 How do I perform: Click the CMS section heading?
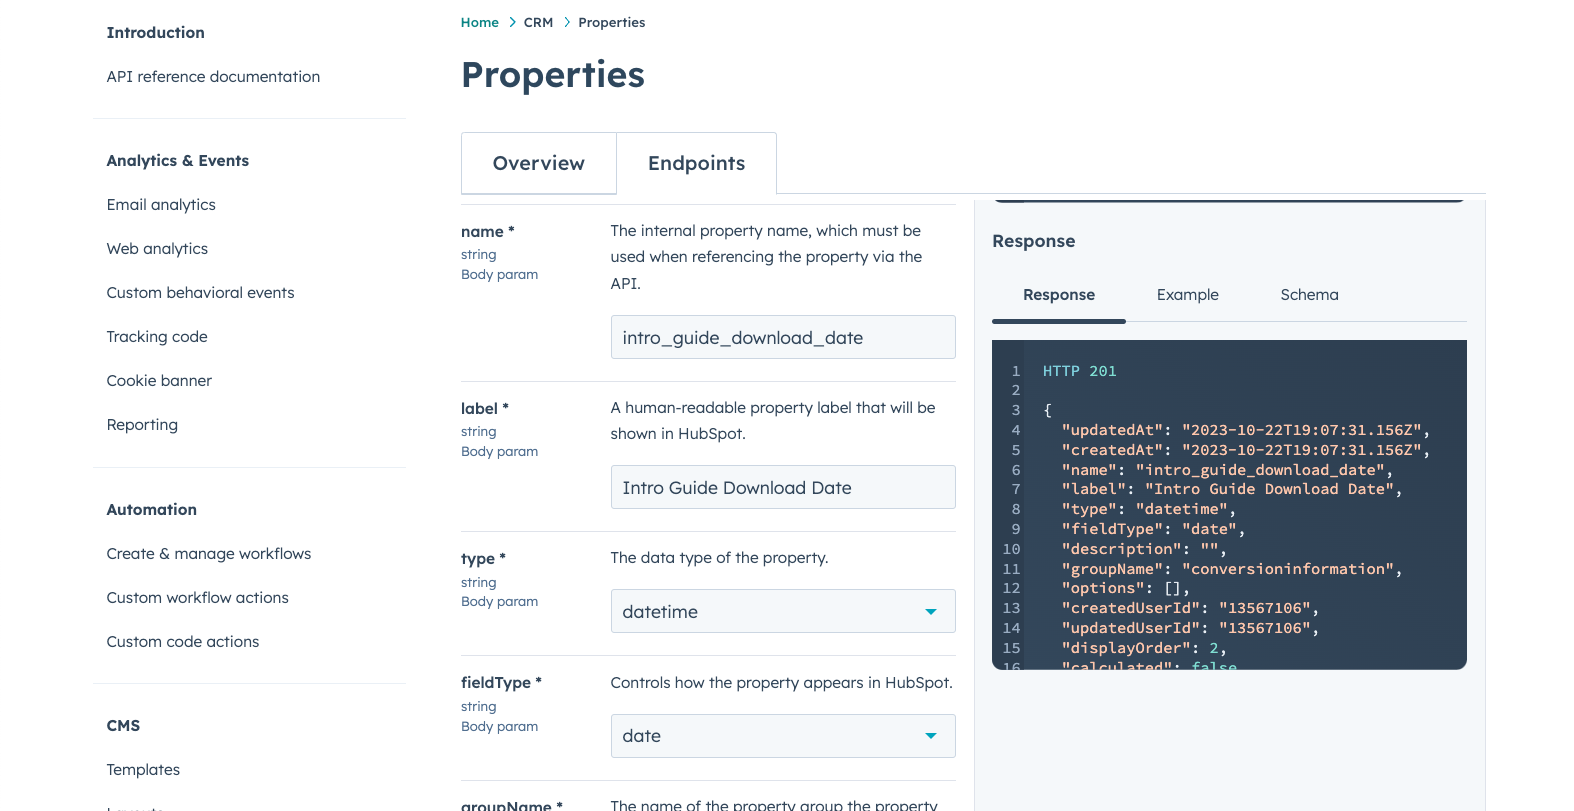coord(123,726)
